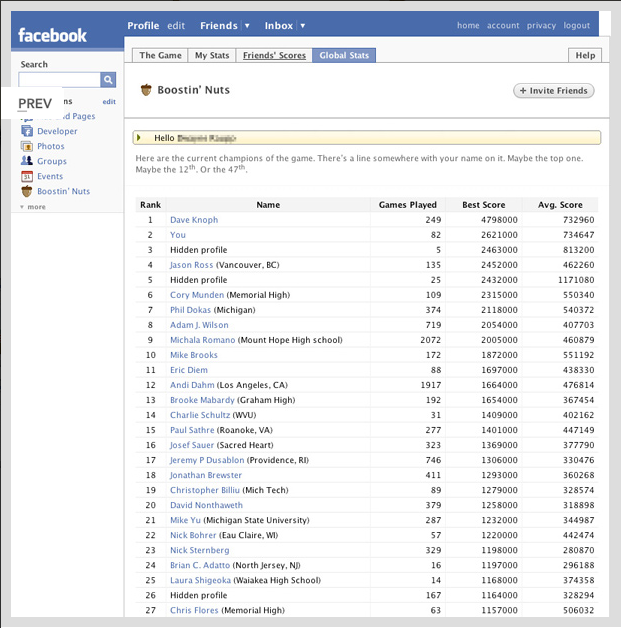Click the logout link

[577, 25]
